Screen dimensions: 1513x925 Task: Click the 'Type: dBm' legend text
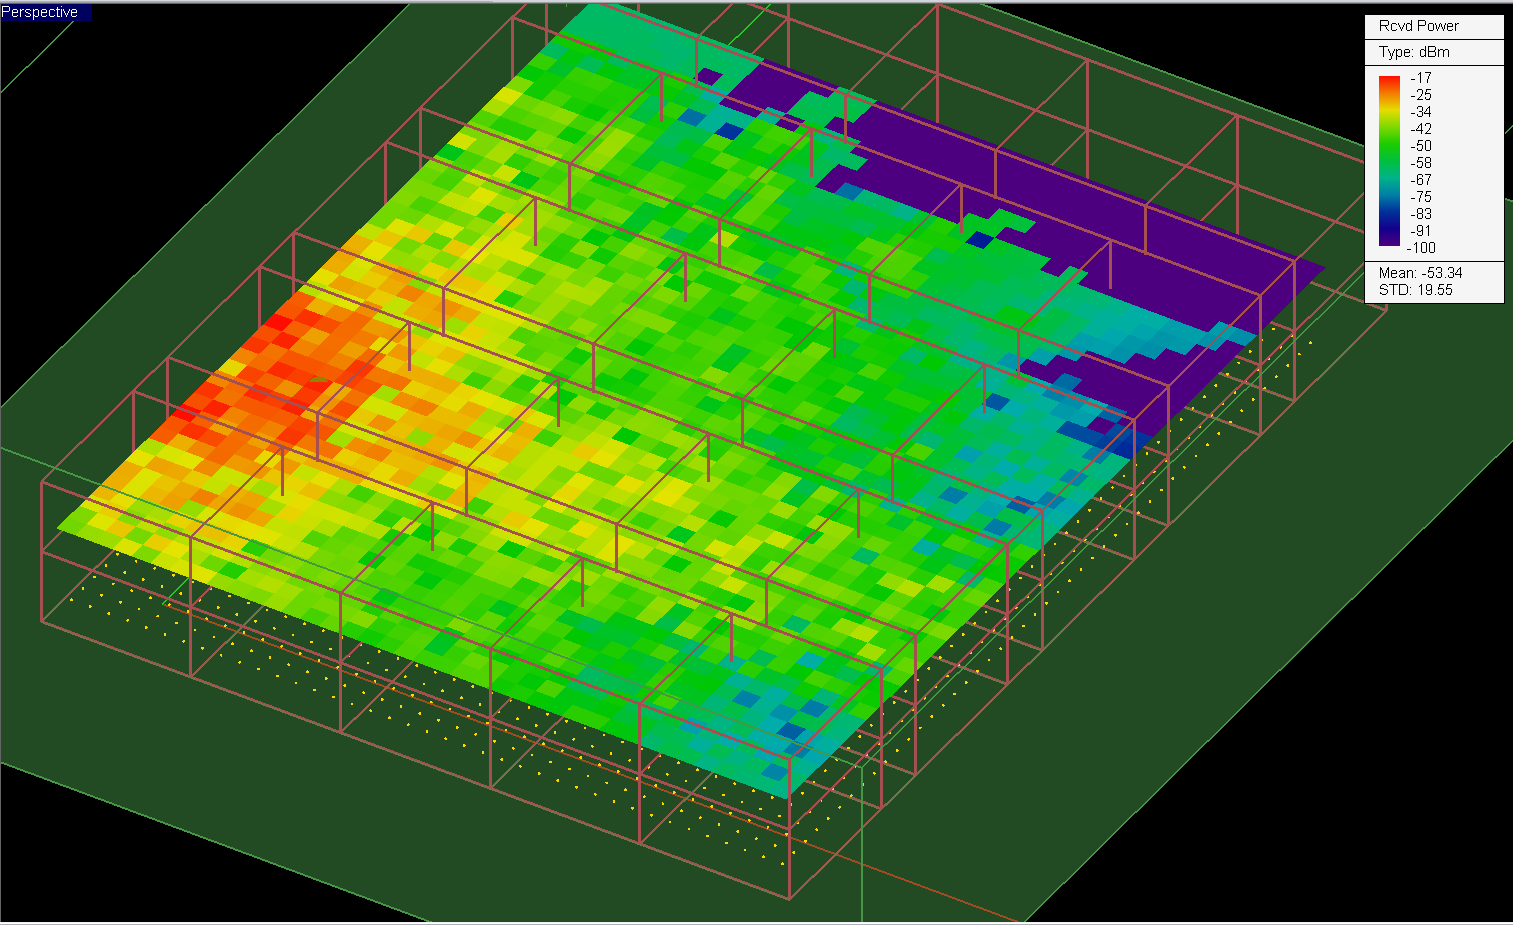1413,52
